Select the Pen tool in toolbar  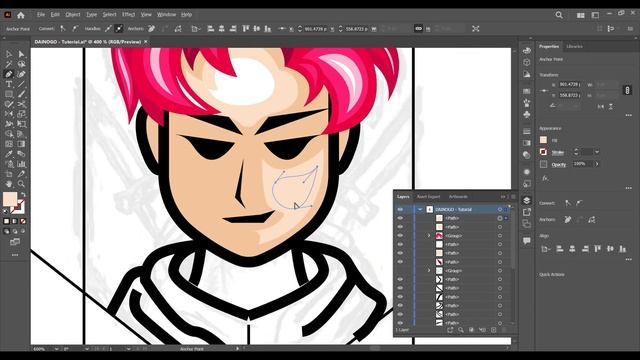9,74
